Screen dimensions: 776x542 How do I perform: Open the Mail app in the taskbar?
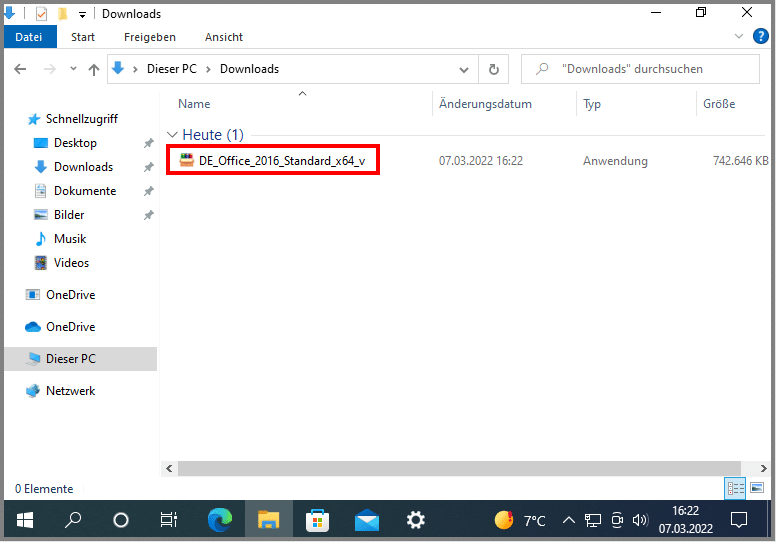tap(367, 520)
